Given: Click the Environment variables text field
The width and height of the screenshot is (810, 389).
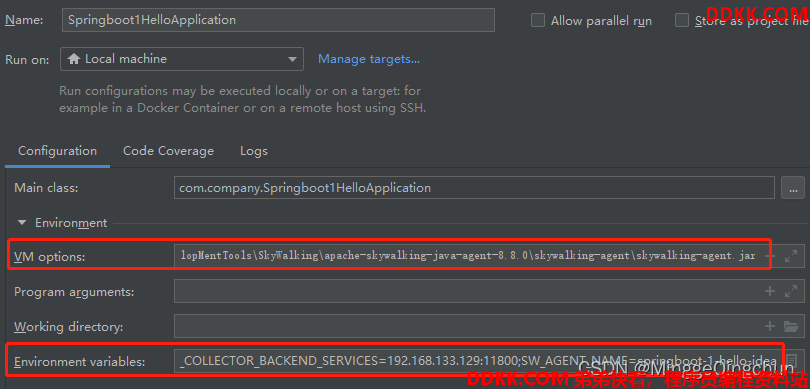Looking at the screenshot, I should coord(477,361).
